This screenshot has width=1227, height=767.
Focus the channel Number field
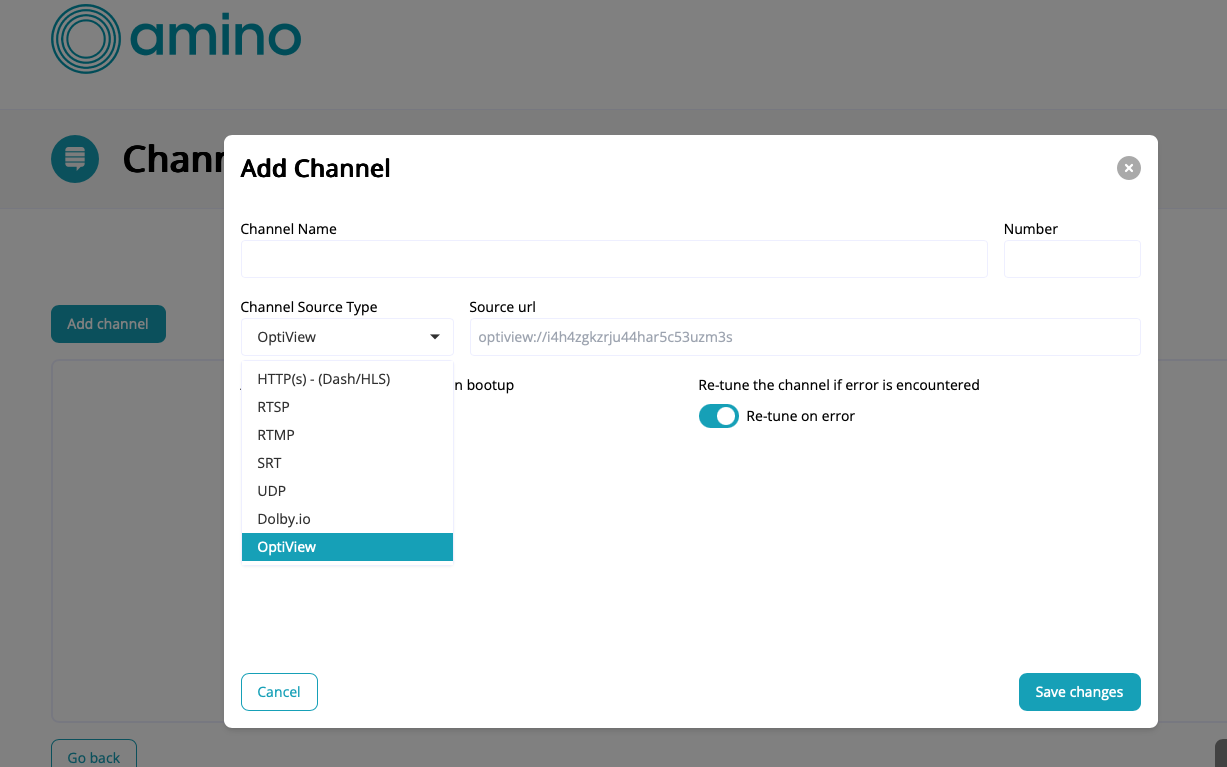click(x=1071, y=259)
